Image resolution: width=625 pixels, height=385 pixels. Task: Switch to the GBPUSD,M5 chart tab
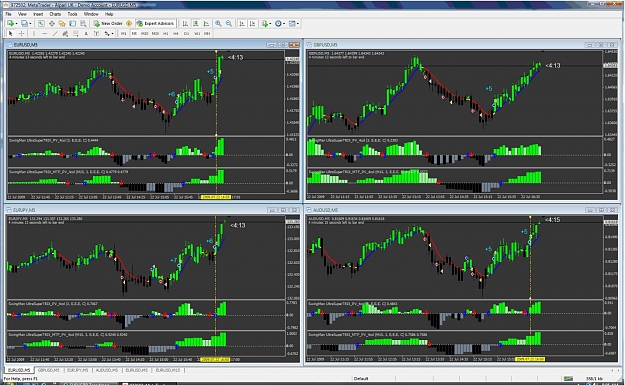click(49, 370)
